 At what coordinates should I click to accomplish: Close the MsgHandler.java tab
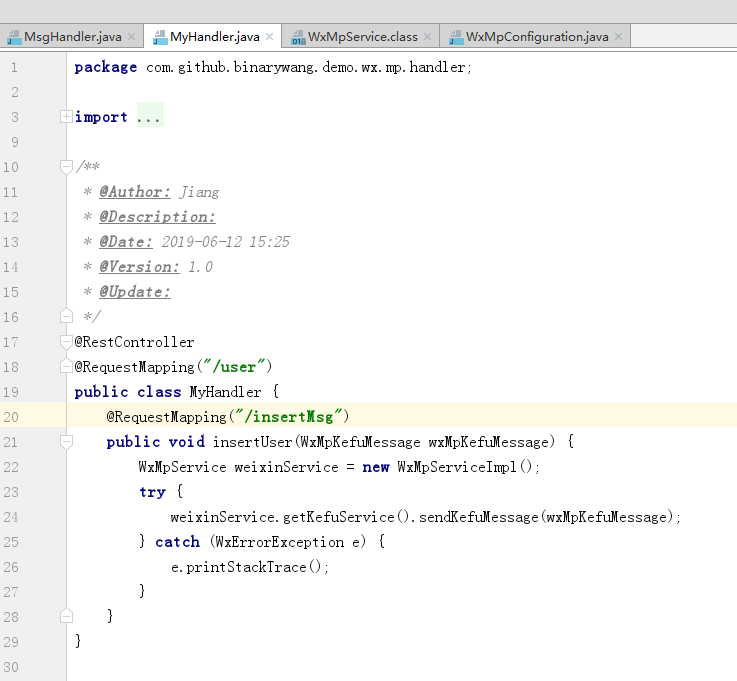coord(132,37)
